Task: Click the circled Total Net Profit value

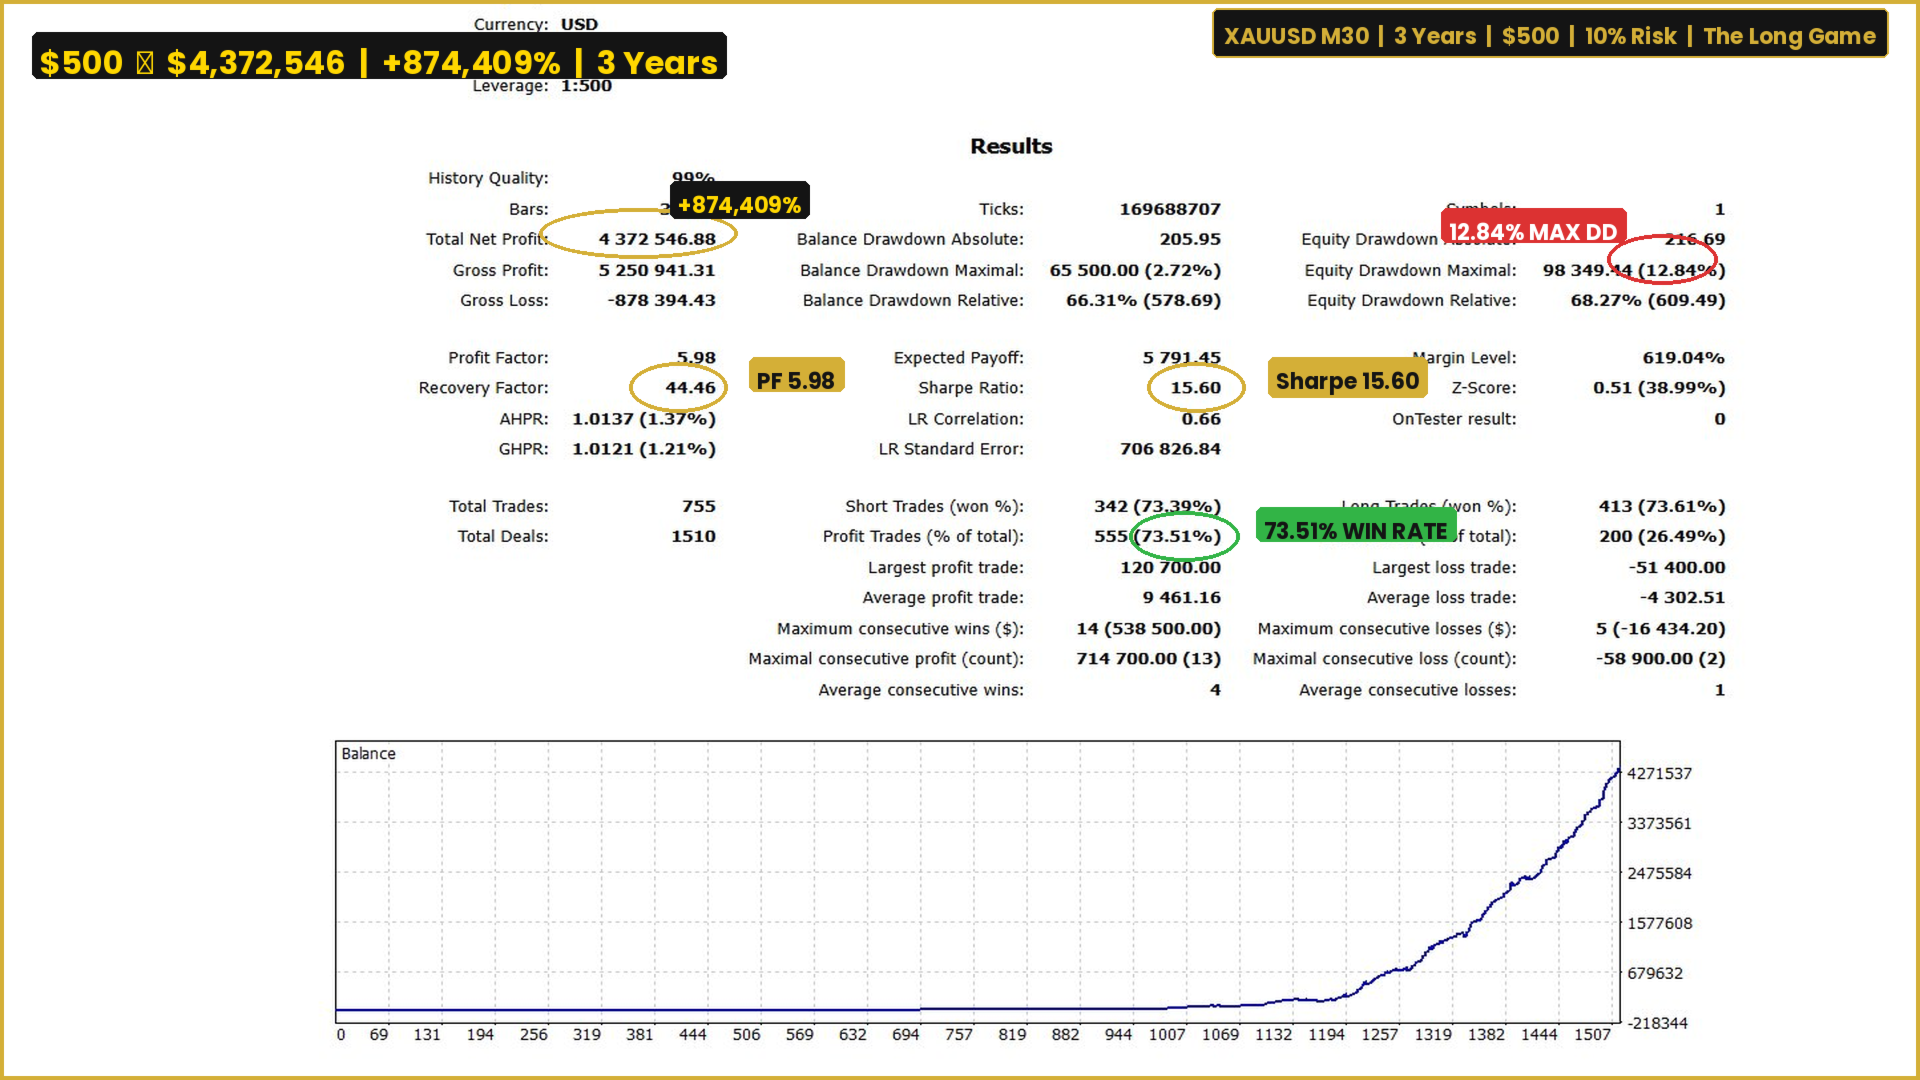Action: (x=656, y=239)
